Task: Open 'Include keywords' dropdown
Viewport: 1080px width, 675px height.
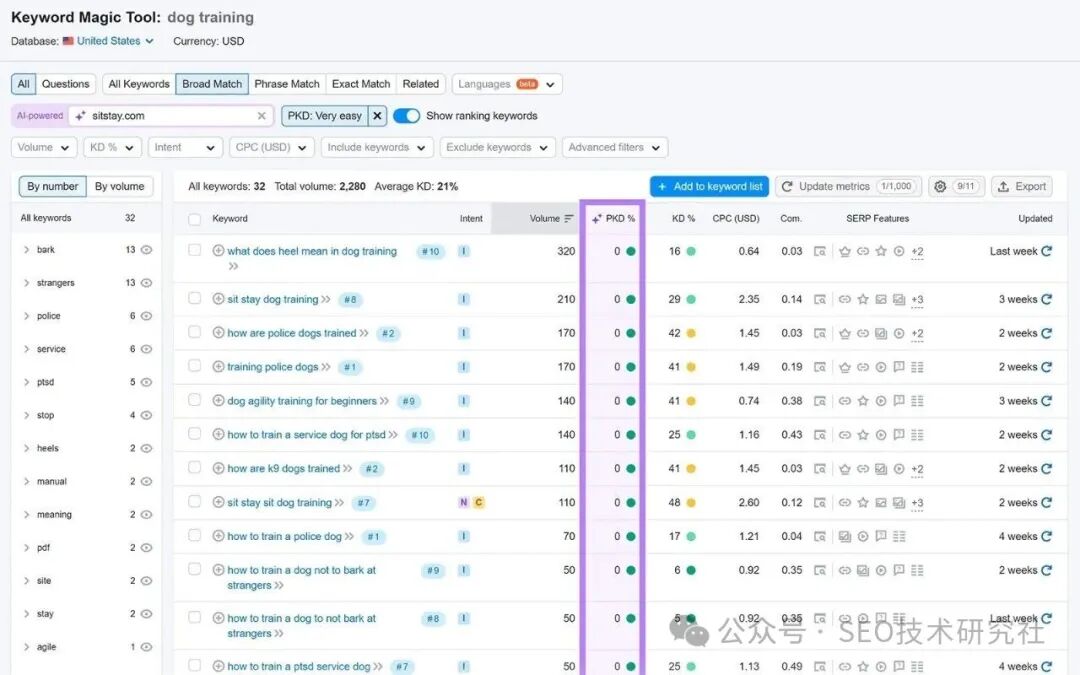Action: pos(377,147)
